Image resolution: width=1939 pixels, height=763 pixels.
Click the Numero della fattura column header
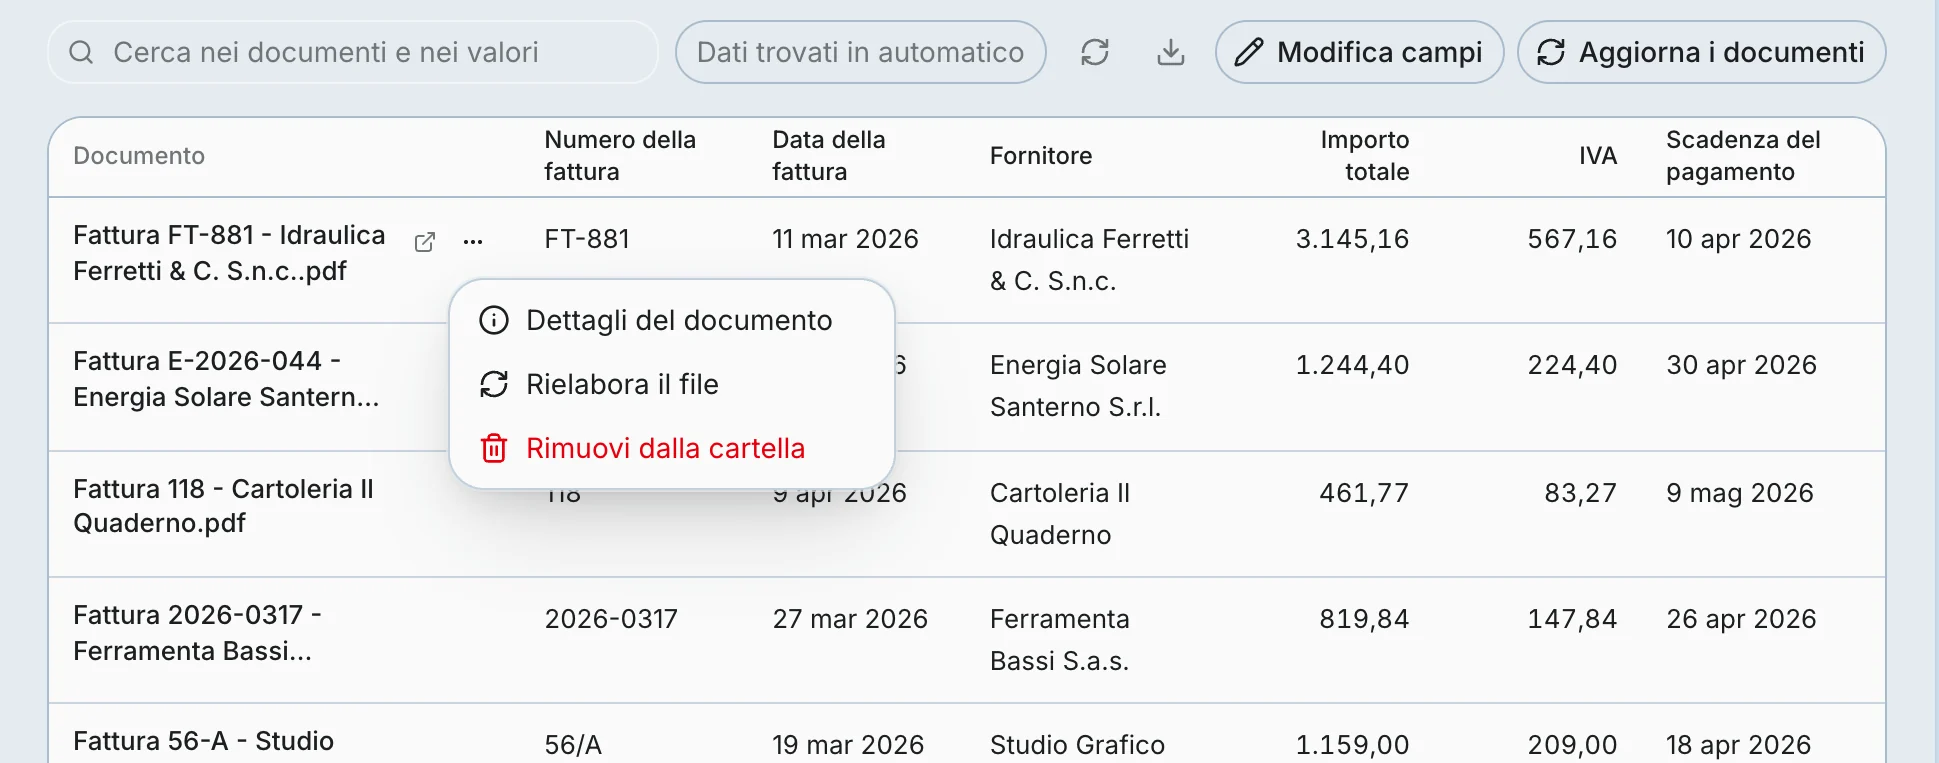pos(620,156)
